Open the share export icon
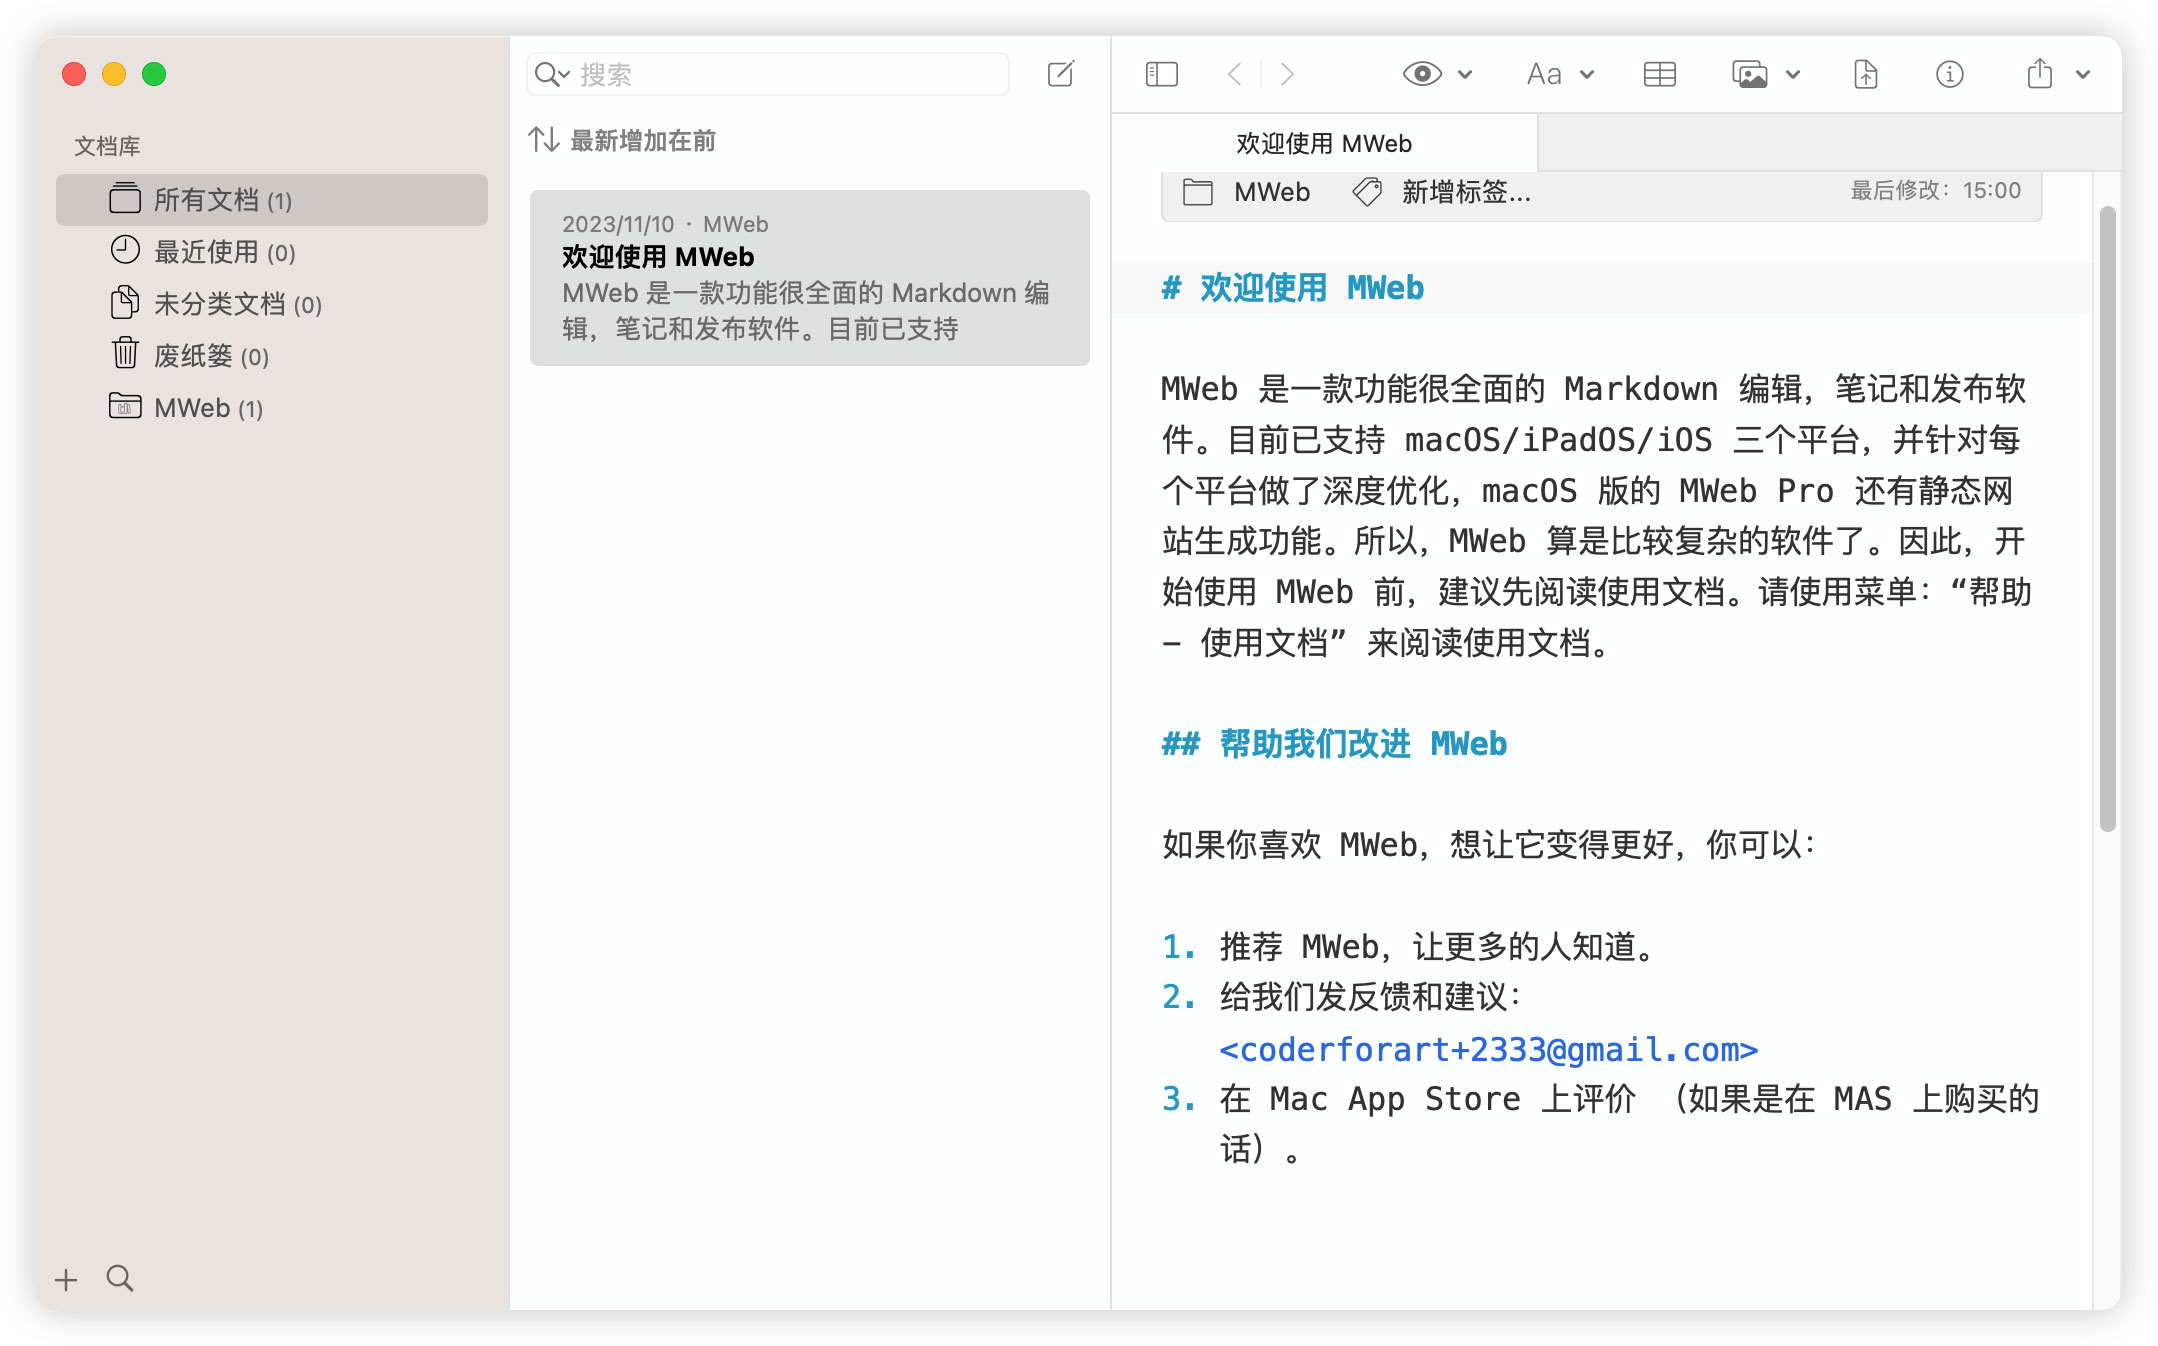The width and height of the screenshot is (2158, 1346). 2040,73
